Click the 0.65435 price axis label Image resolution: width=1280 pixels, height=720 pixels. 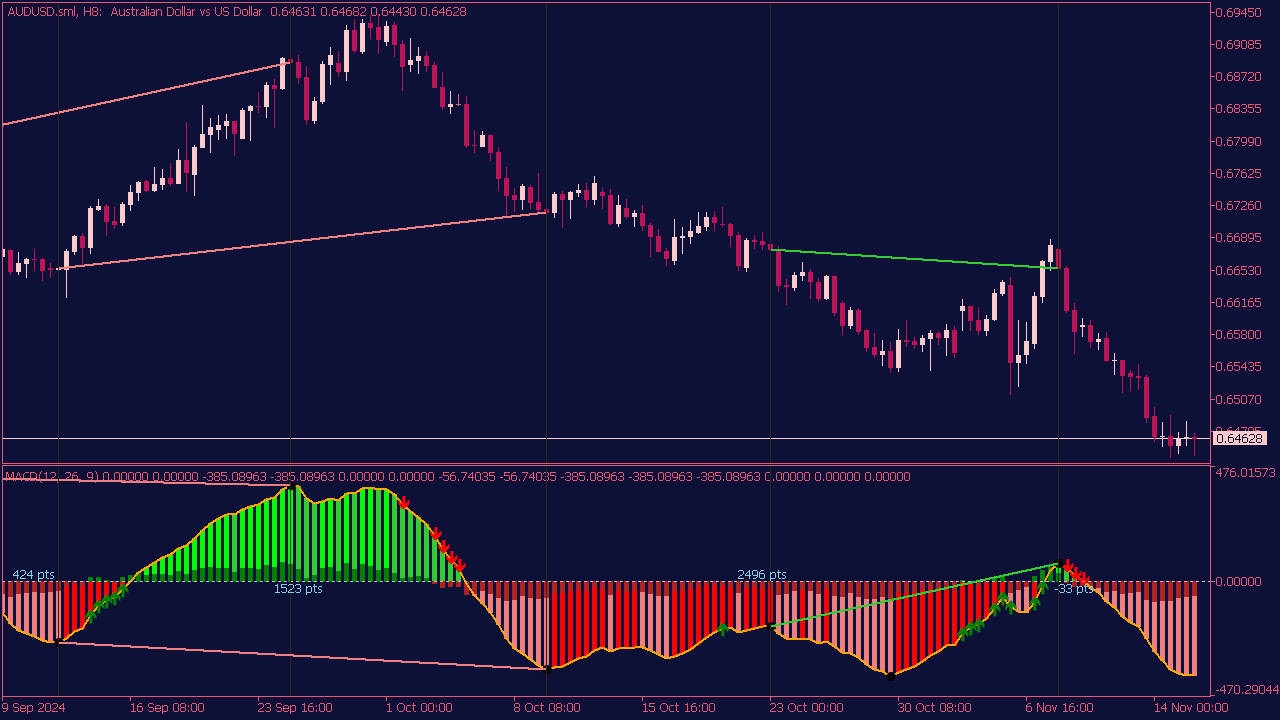tap(1238, 366)
